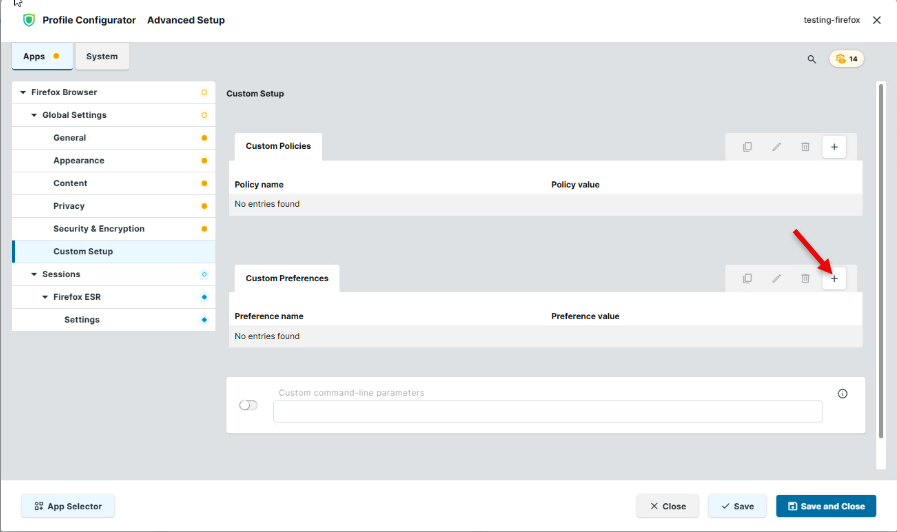Click the custom command-line parameters field
The image size is (897, 532).
(x=547, y=411)
